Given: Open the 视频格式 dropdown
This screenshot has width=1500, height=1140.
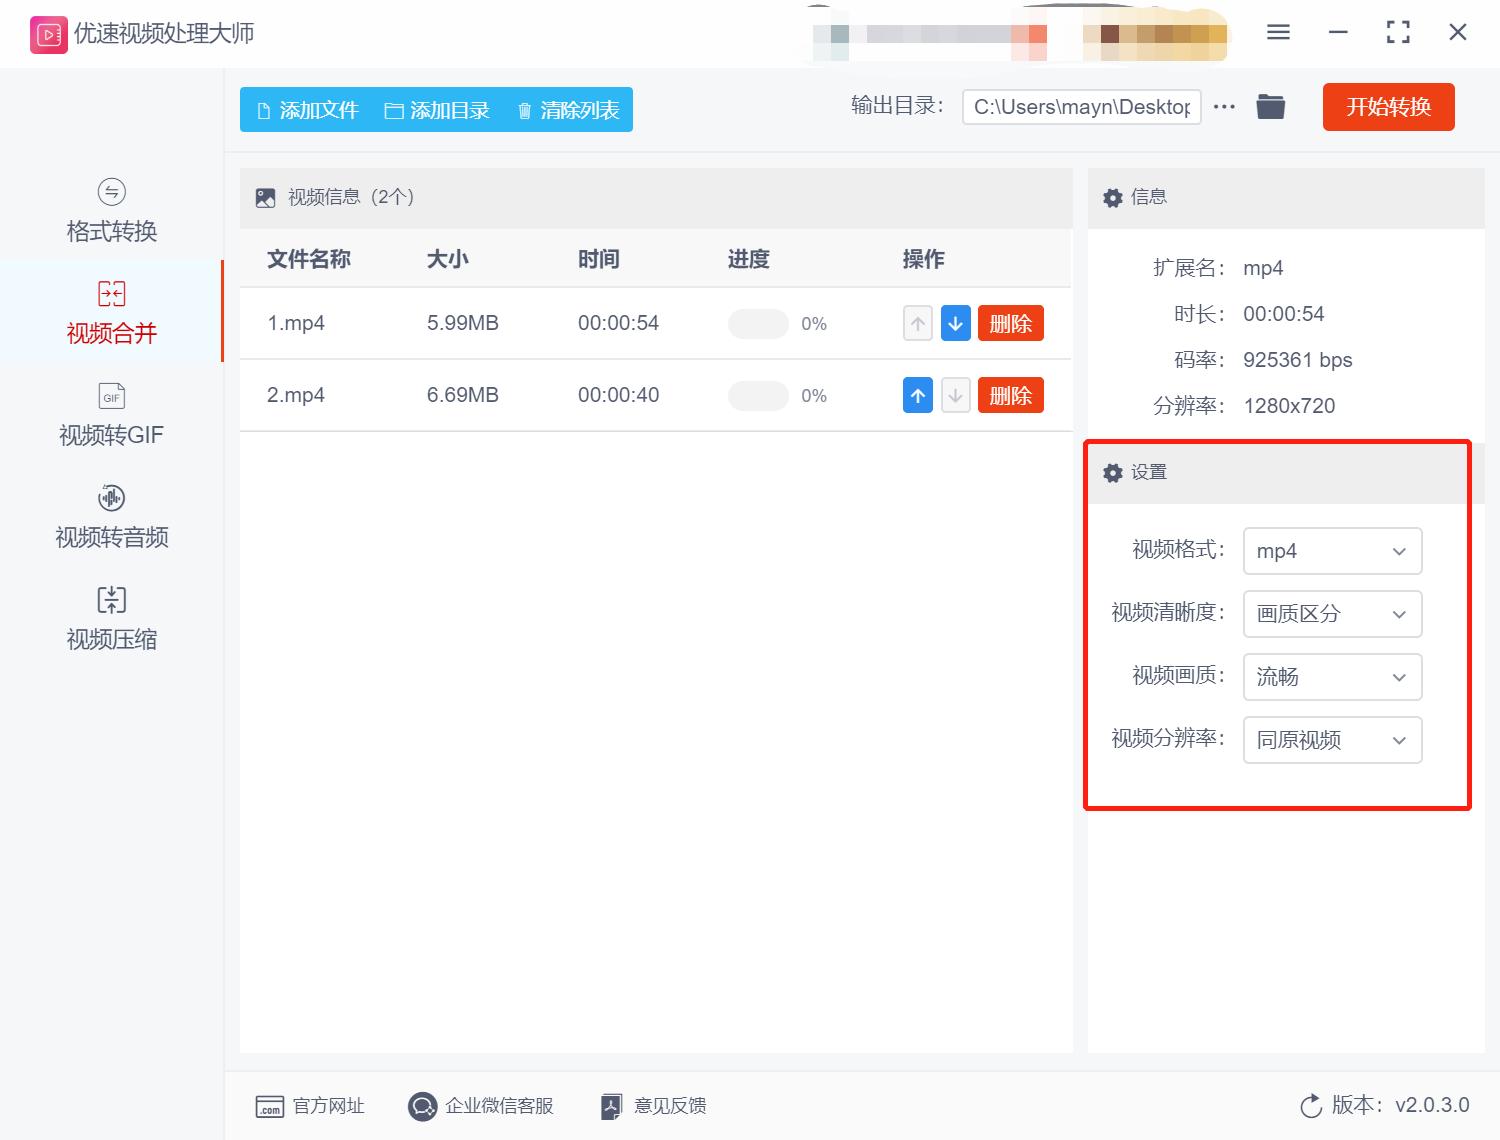Looking at the screenshot, I should point(1332,551).
